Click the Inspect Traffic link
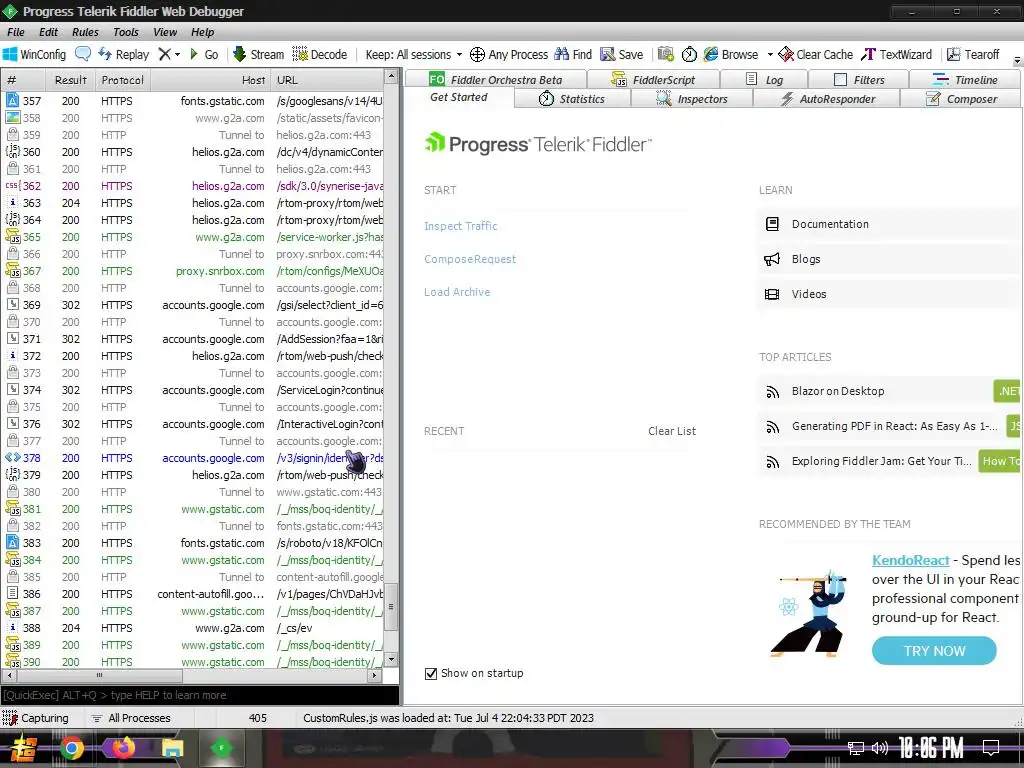Viewport: 1024px width, 768px height. tap(460, 226)
